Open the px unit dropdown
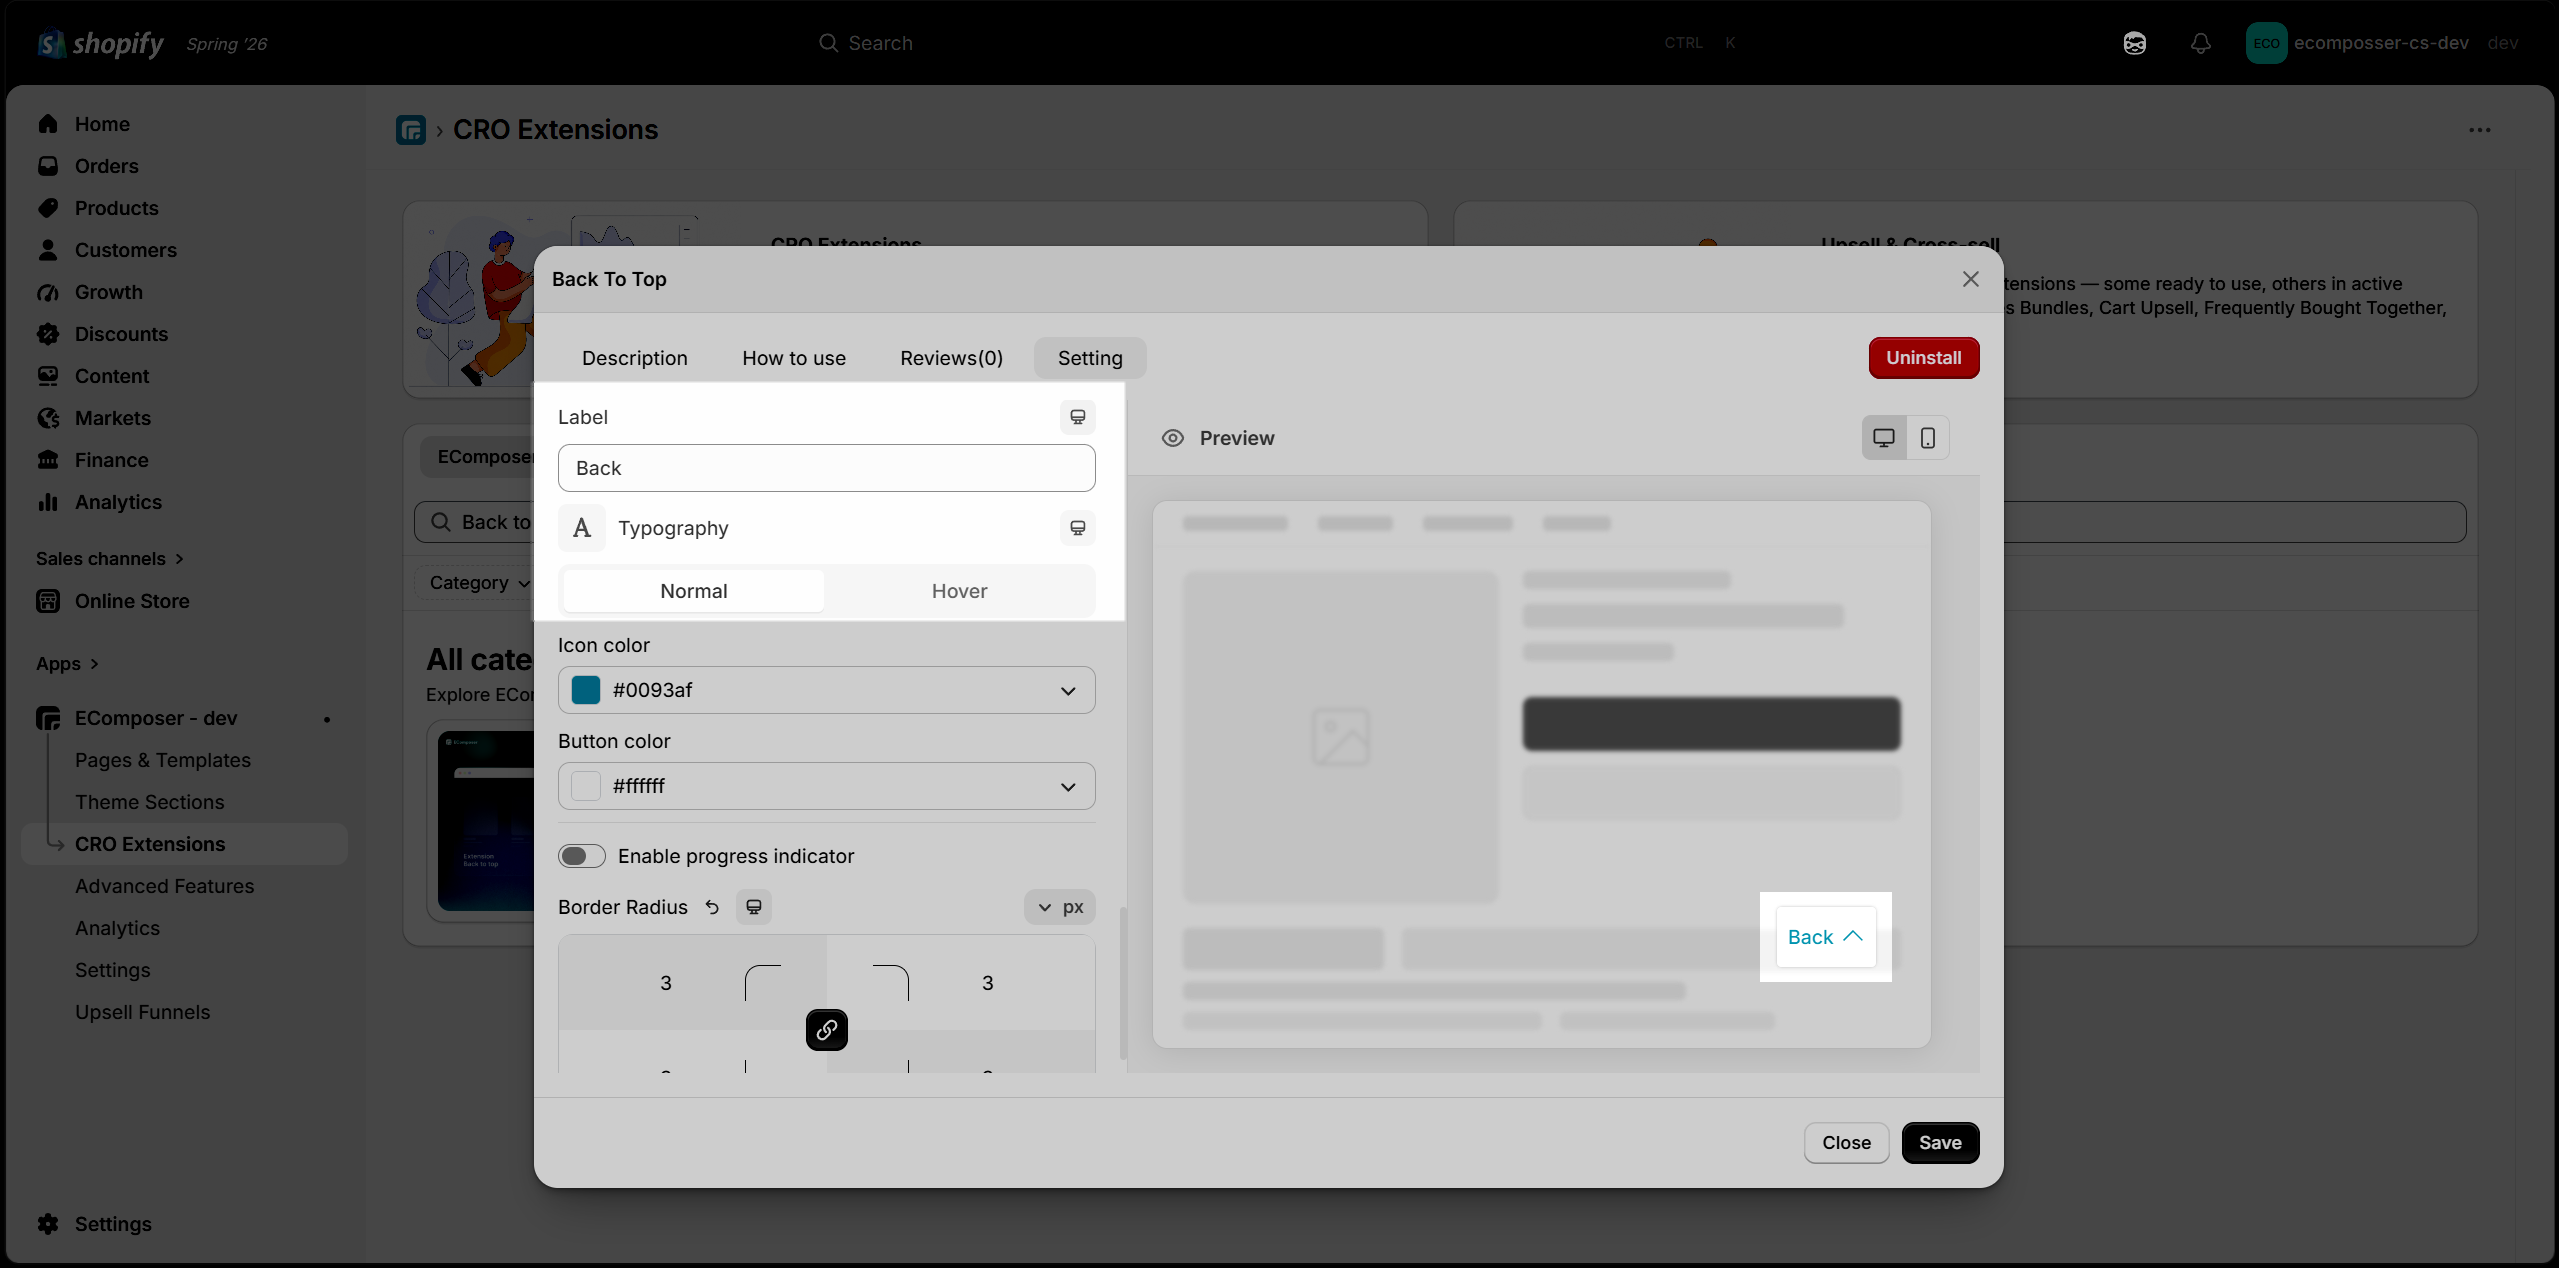 point(1060,907)
